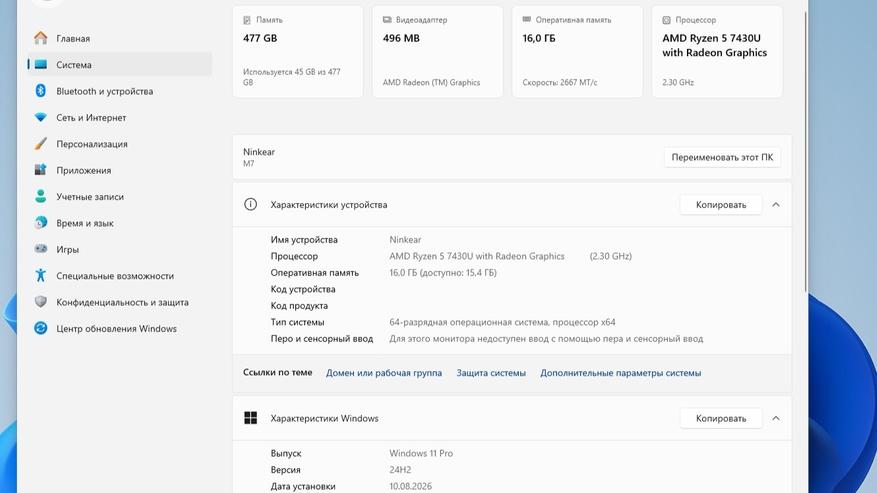Viewport: 877px width, 493px height.
Task: Open Время и язык settings
Action: click(x=119, y=223)
